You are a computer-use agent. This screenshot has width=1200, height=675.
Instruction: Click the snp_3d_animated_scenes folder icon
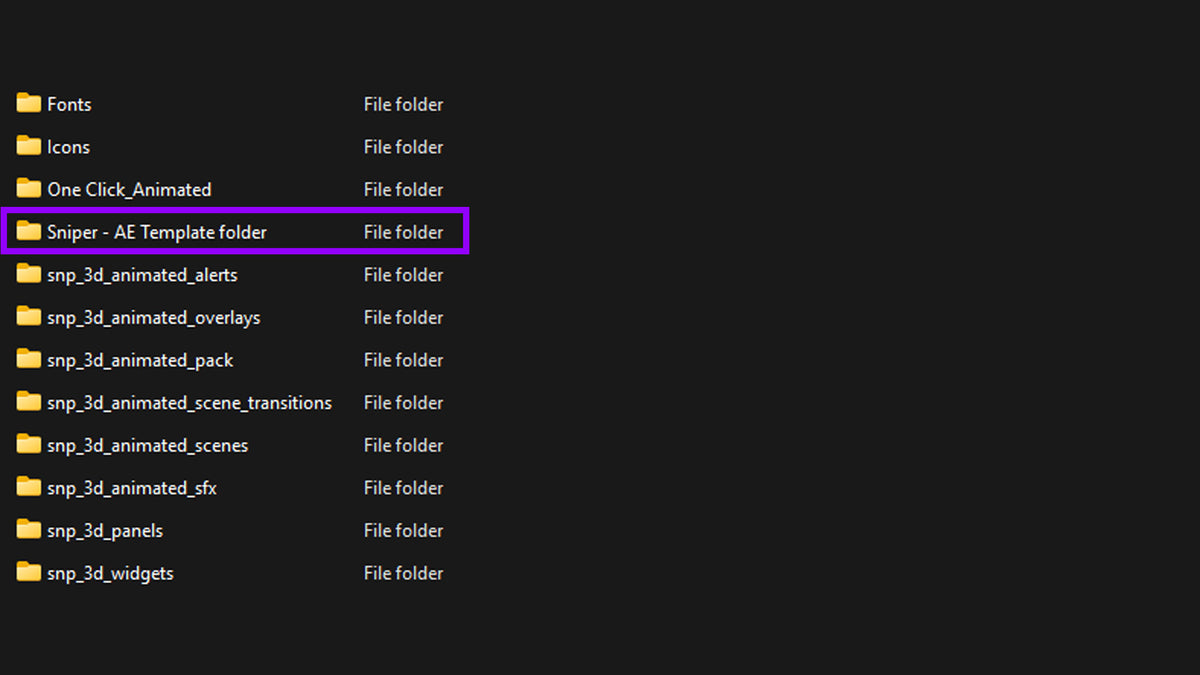pos(29,444)
